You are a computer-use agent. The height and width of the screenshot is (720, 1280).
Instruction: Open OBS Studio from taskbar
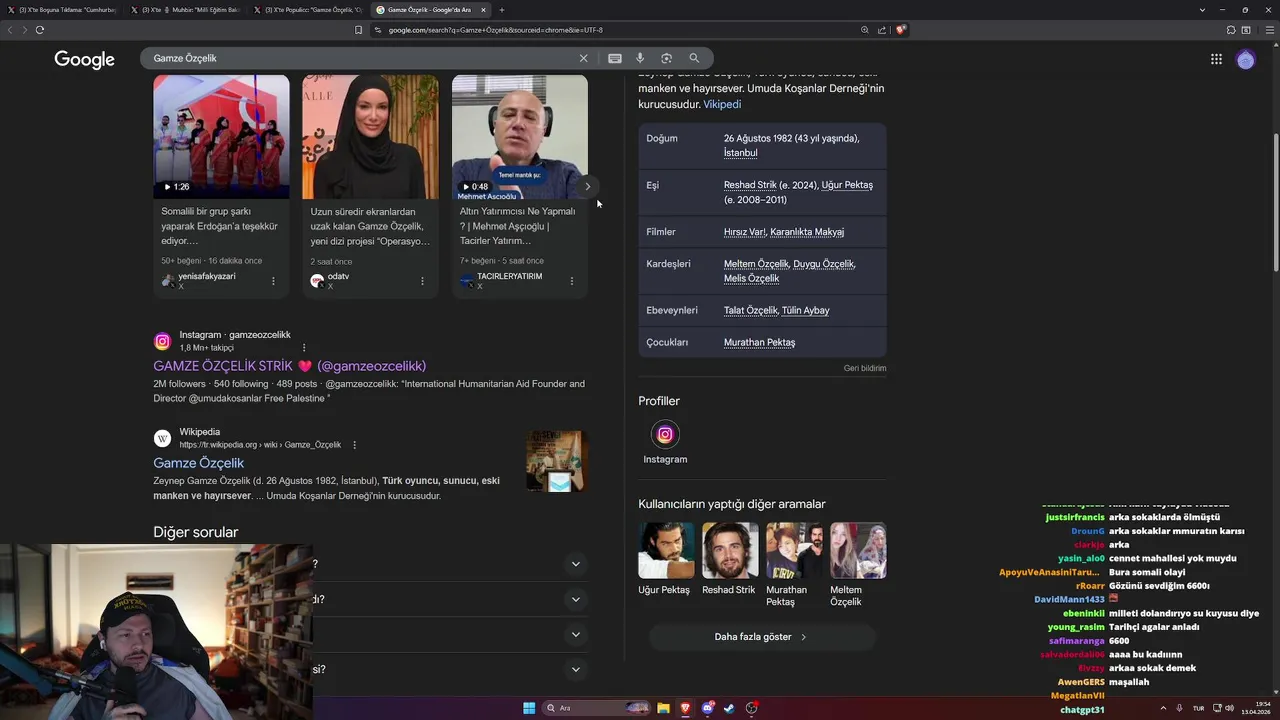(752, 708)
